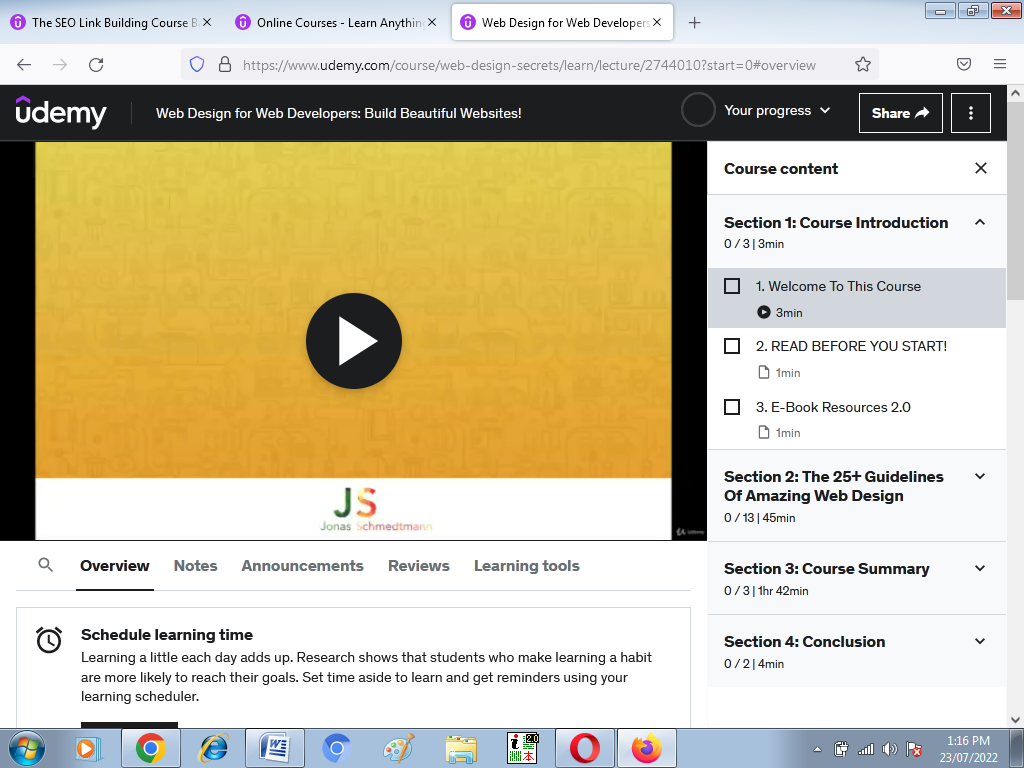Viewport: 1024px width, 768px height.
Task: Open the search icon beside Overview tab
Action: pyautogui.click(x=45, y=565)
